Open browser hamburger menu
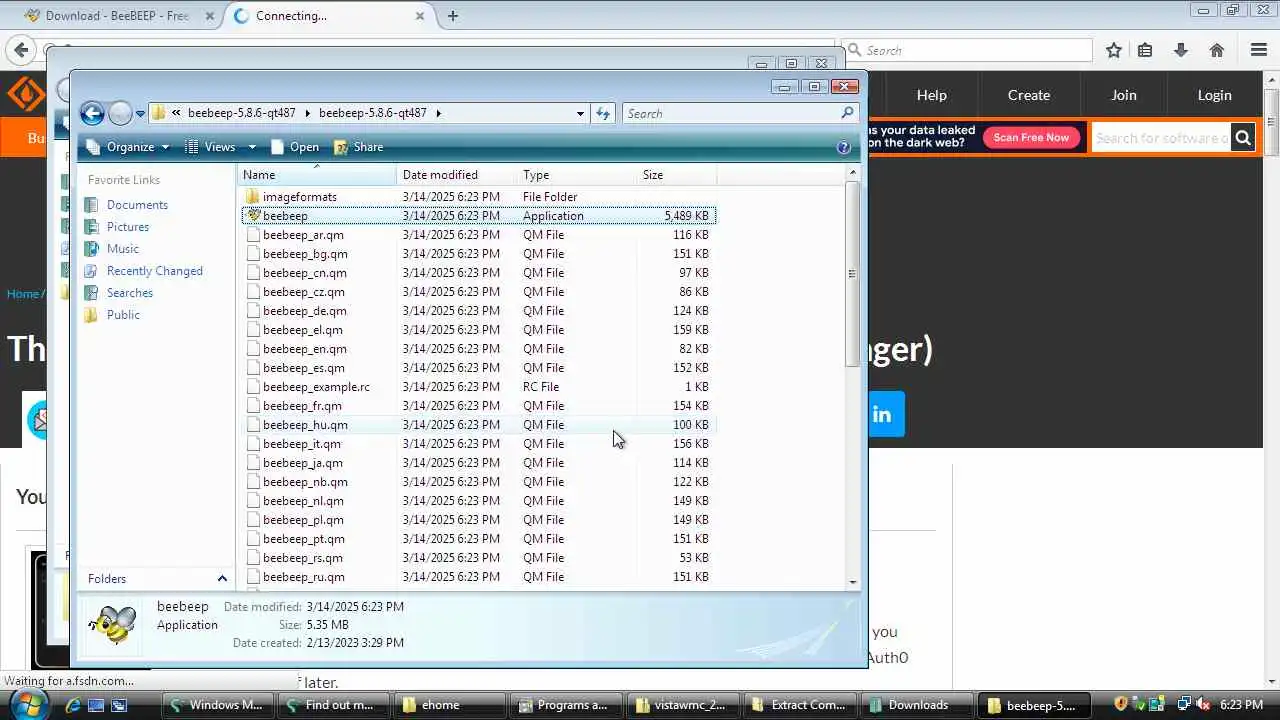 point(1259,50)
